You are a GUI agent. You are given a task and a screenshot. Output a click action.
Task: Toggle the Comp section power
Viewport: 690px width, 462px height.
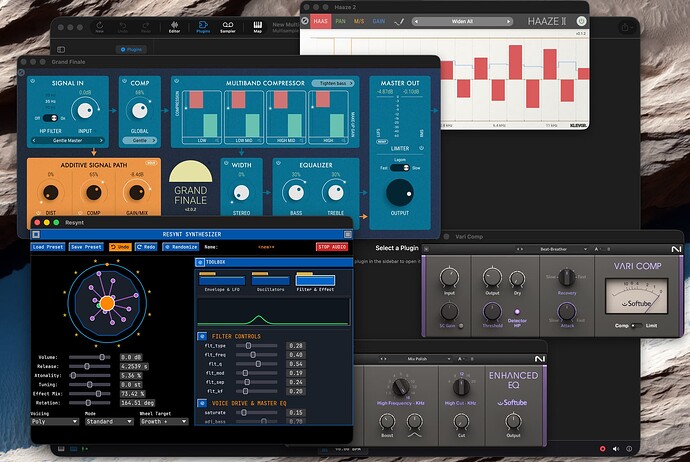point(125,81)
